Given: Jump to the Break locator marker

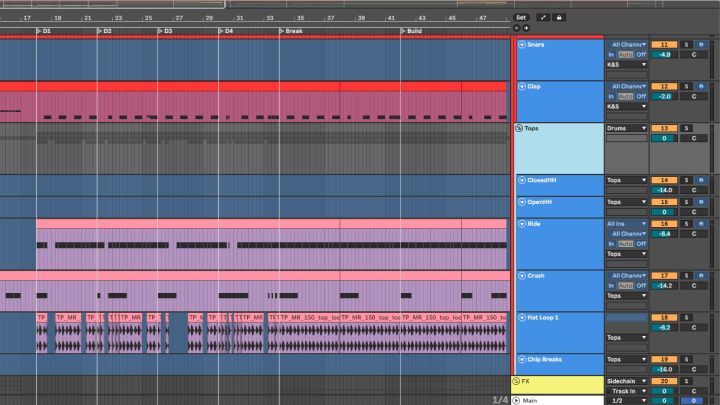Looking at the screenshot, I should coord(291,31).
